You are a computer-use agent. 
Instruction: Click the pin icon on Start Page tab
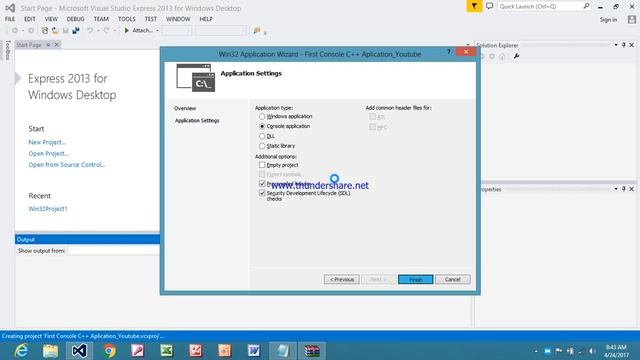coord(48,44)
